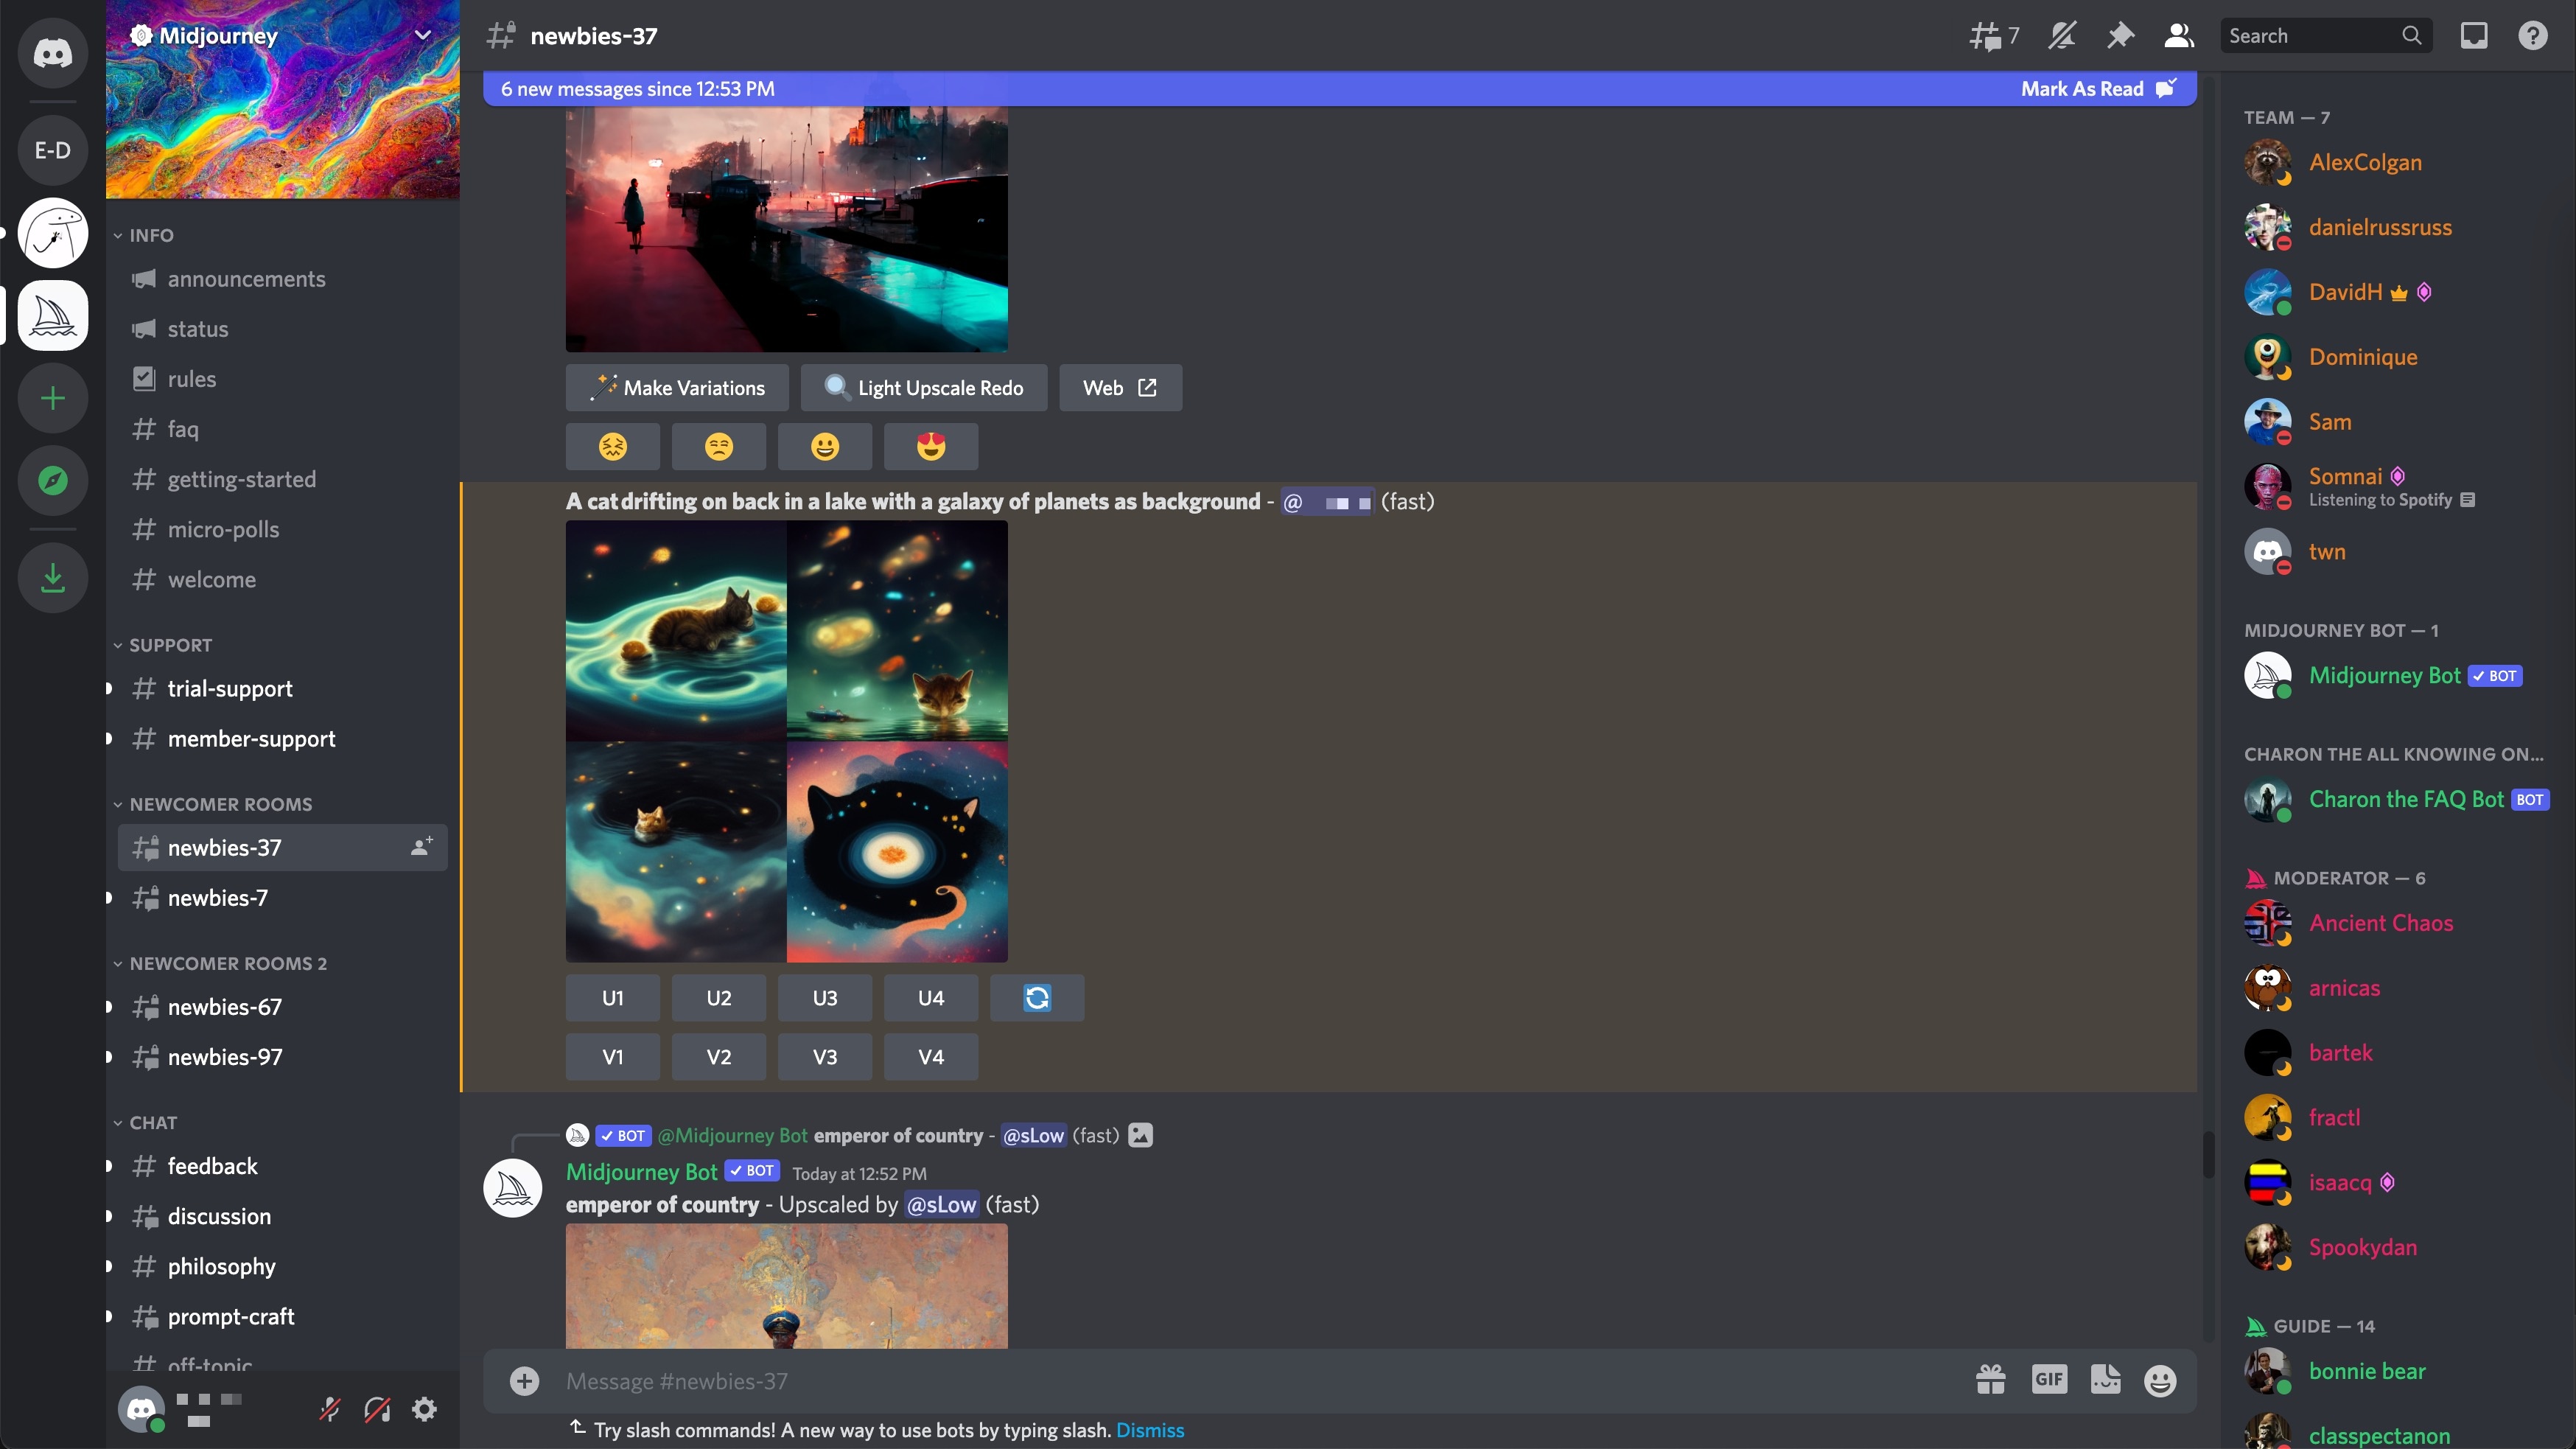Toggle the member list panel
This screenshot has width=2576, height=1449.
pos(2179,36)
